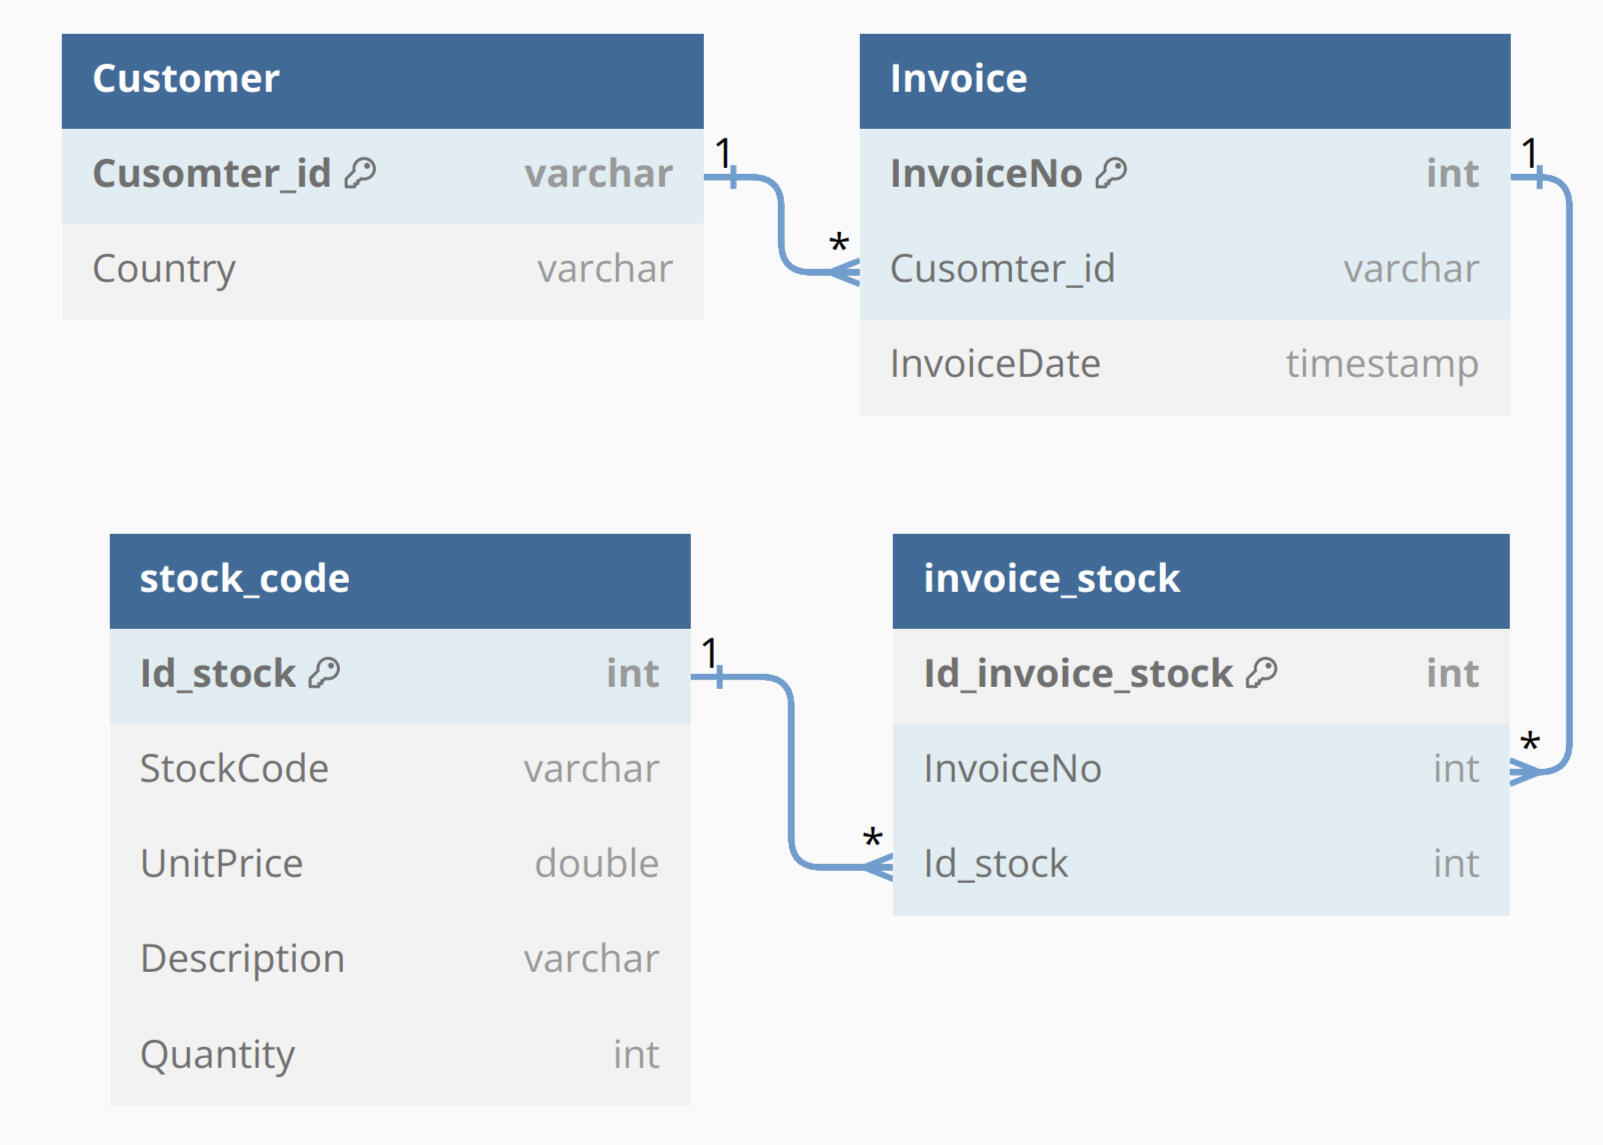The height and width of the screenshot is (1145, 1603).
Task: Click the Id_invoice_stock field name
Action: (1078, 674)
